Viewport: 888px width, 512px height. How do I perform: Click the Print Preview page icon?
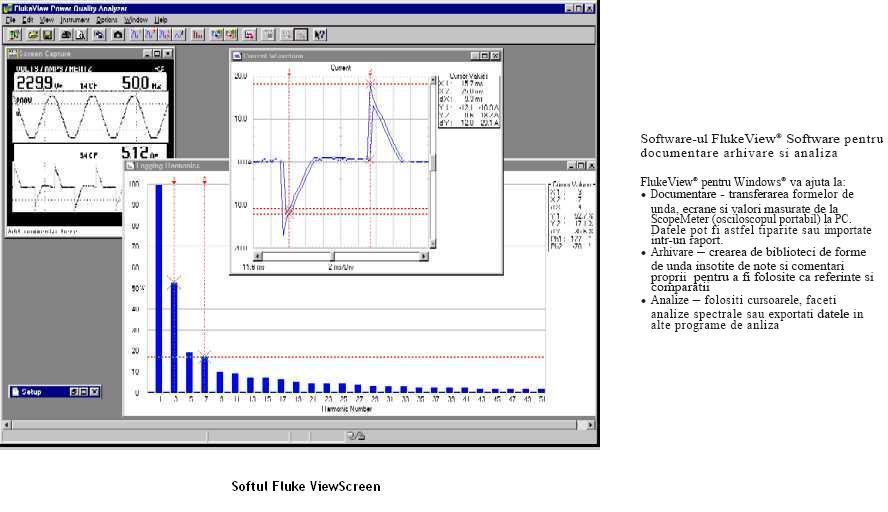[81, 35]
